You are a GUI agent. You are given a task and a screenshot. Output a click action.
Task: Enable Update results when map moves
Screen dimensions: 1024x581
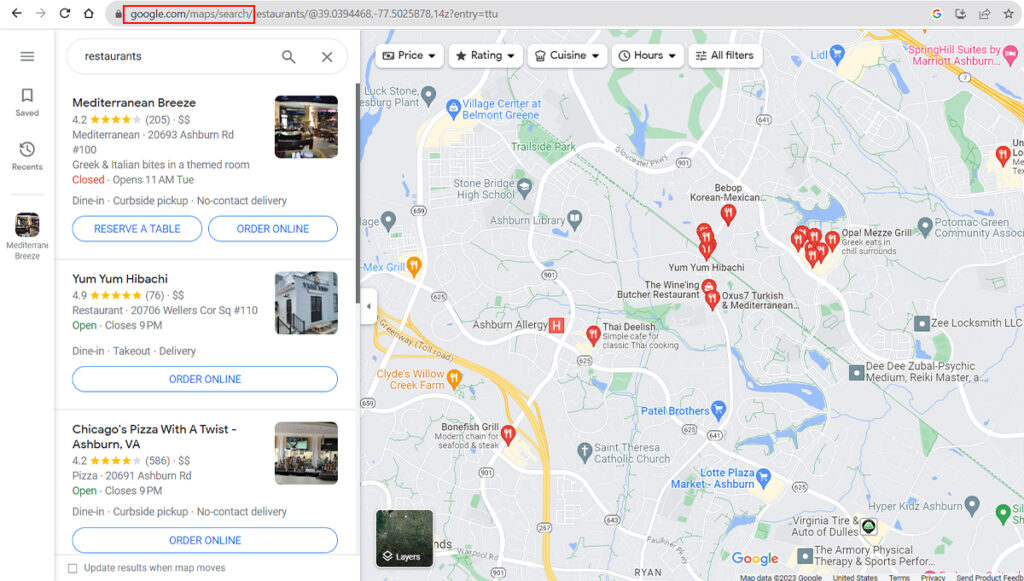point(72,567)
